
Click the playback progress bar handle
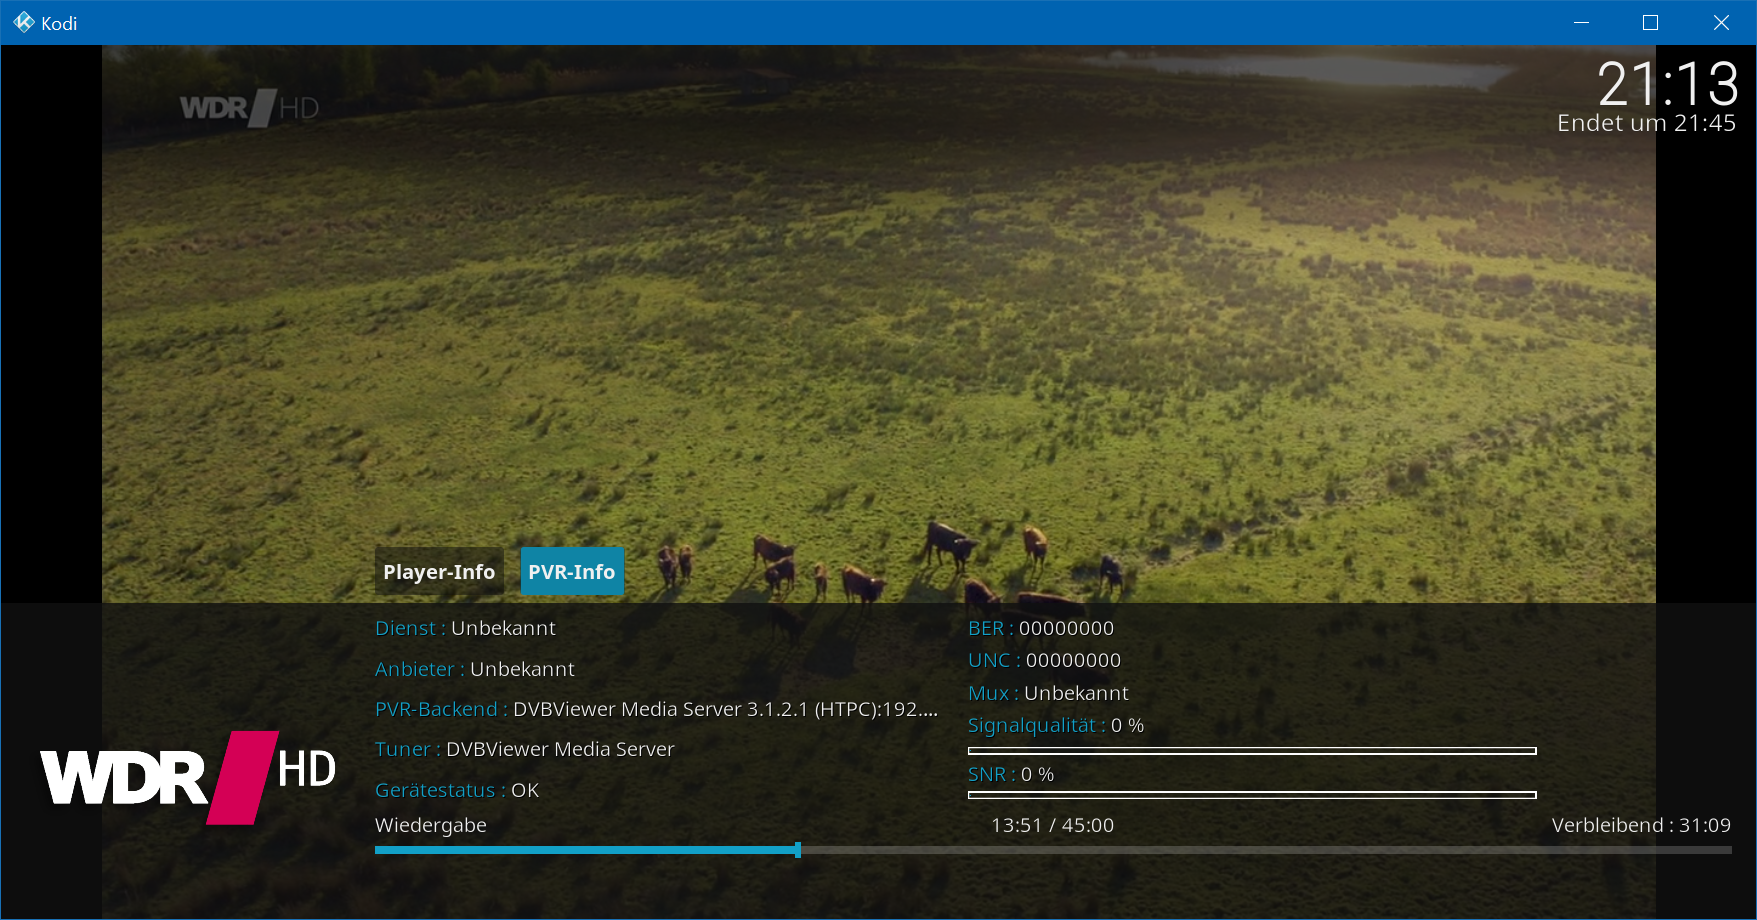(798, 850)
